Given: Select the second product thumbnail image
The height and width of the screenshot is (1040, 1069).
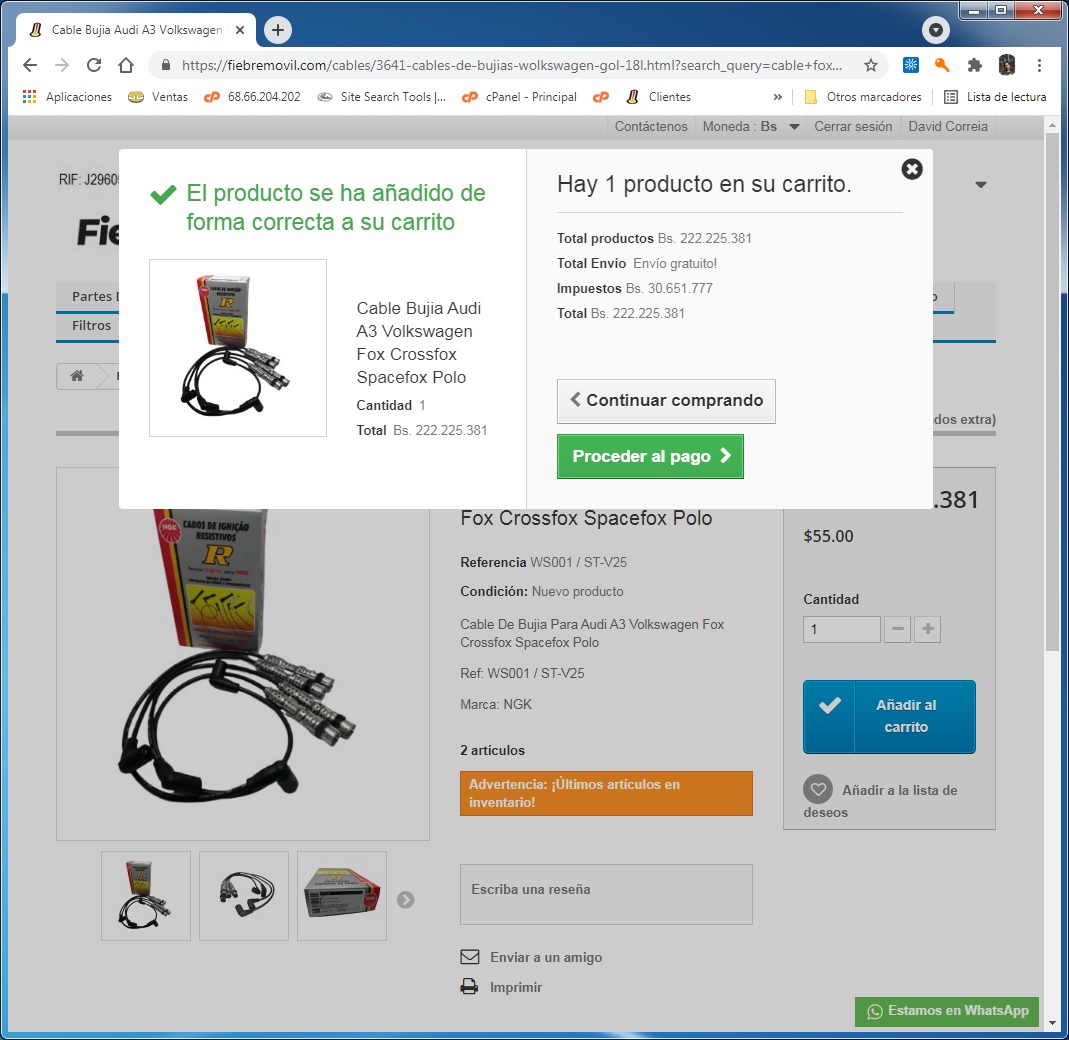Looking at the screenshot, I should click(244, 895).
